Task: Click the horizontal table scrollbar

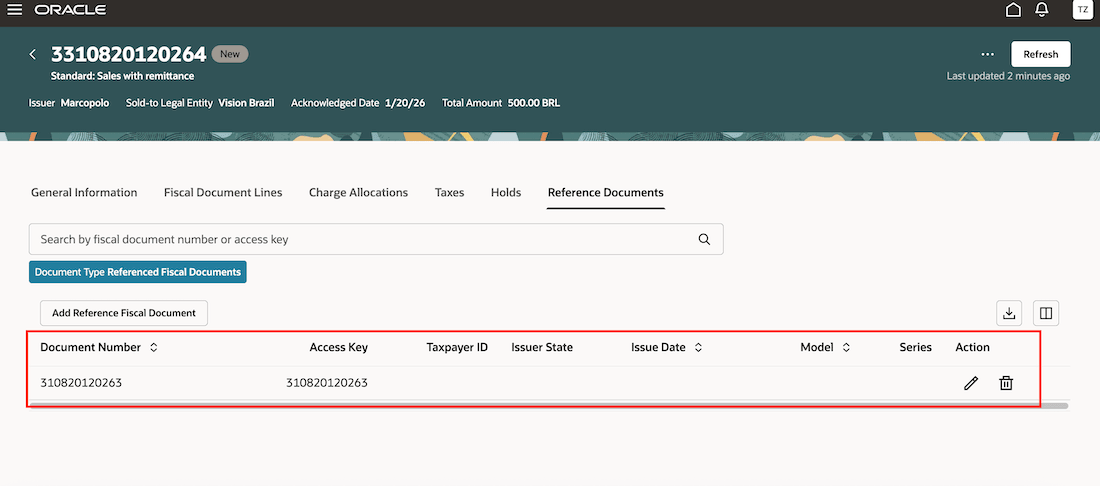Action: 548,405
